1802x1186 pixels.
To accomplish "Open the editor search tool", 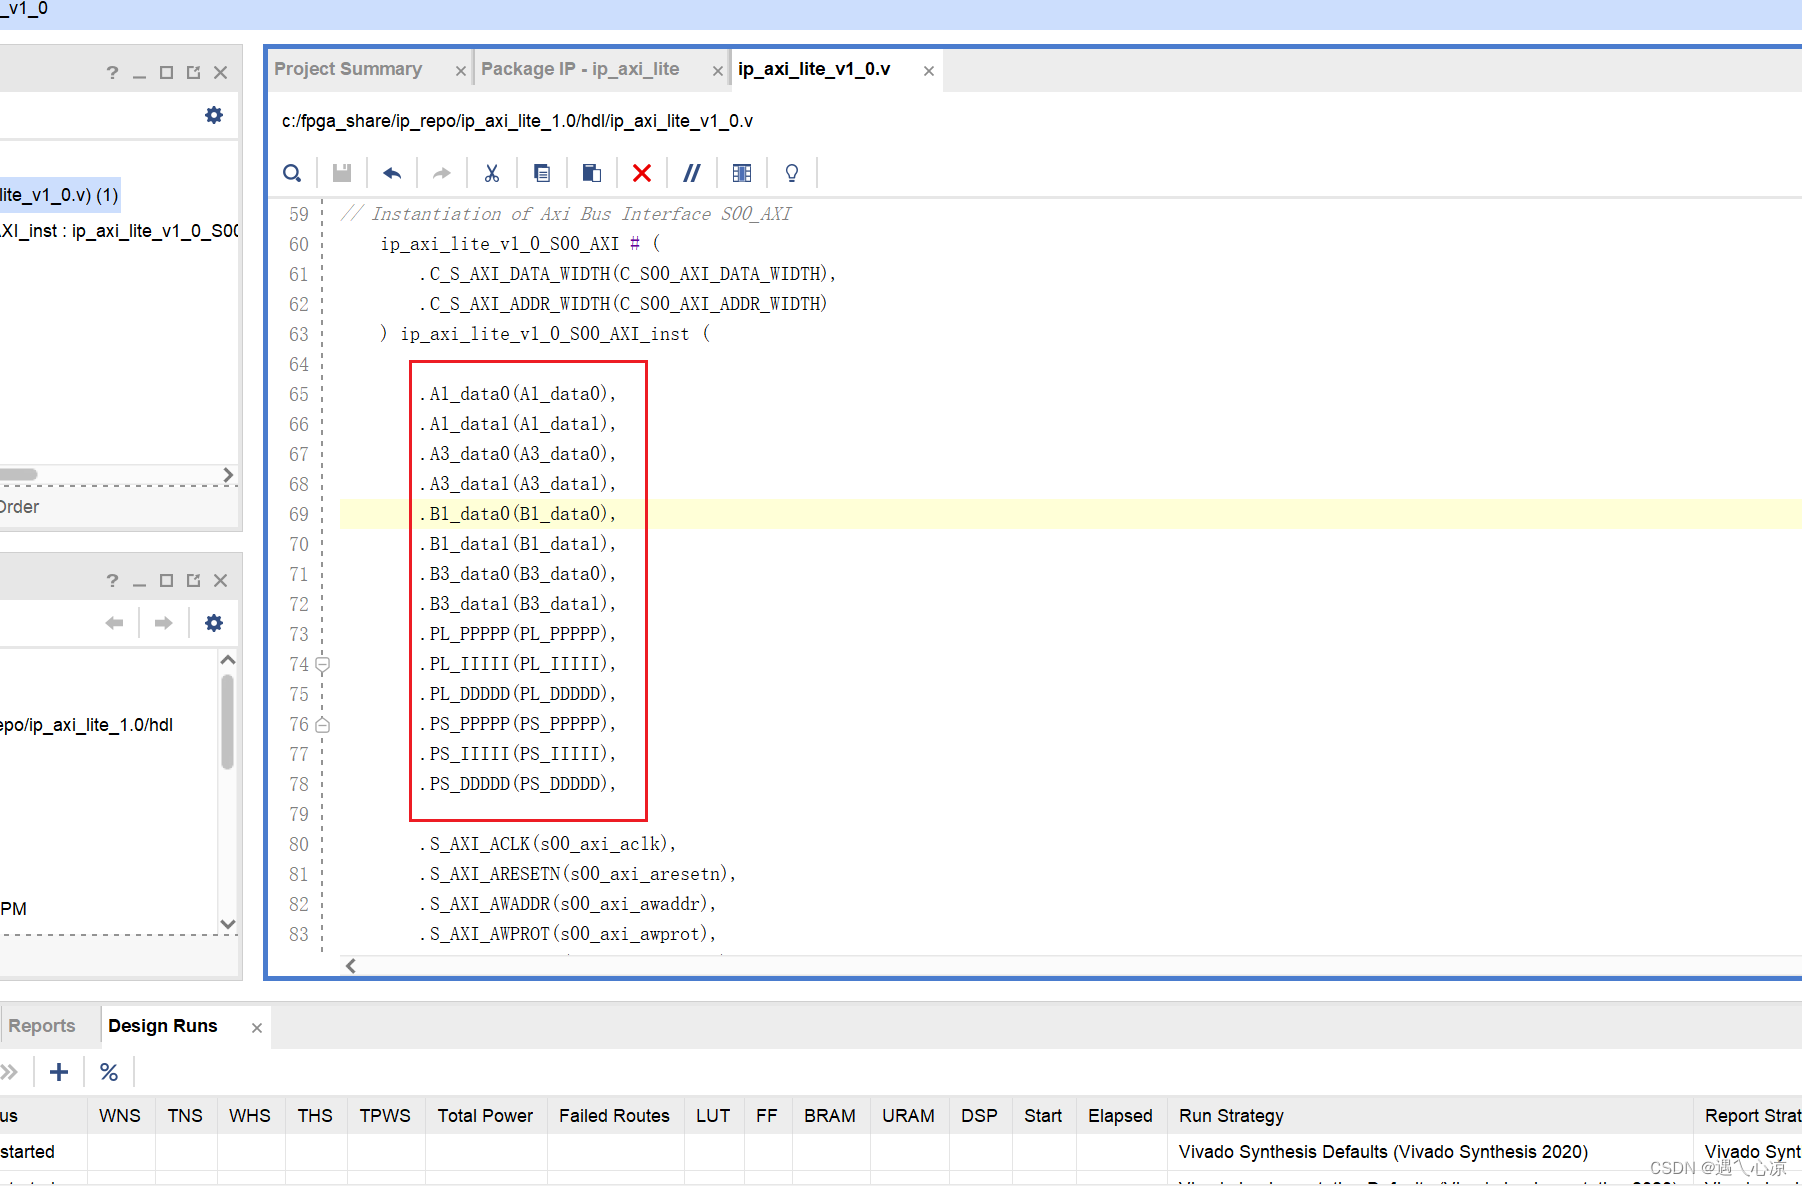I will pyautogui.click(x=292, y=173).
